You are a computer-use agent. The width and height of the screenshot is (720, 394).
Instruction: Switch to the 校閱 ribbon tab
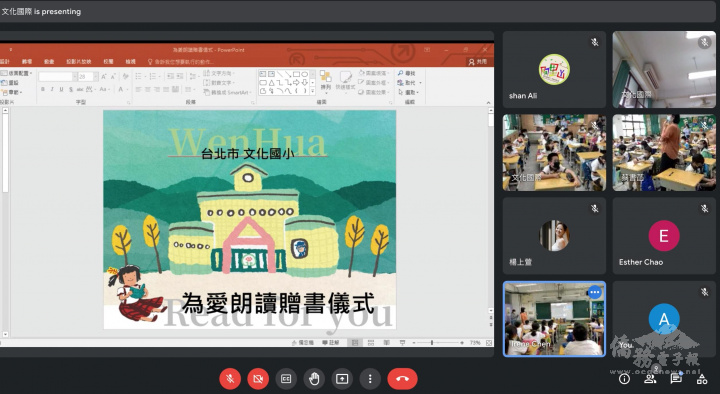pyautogui.click(x=108, y=62)
